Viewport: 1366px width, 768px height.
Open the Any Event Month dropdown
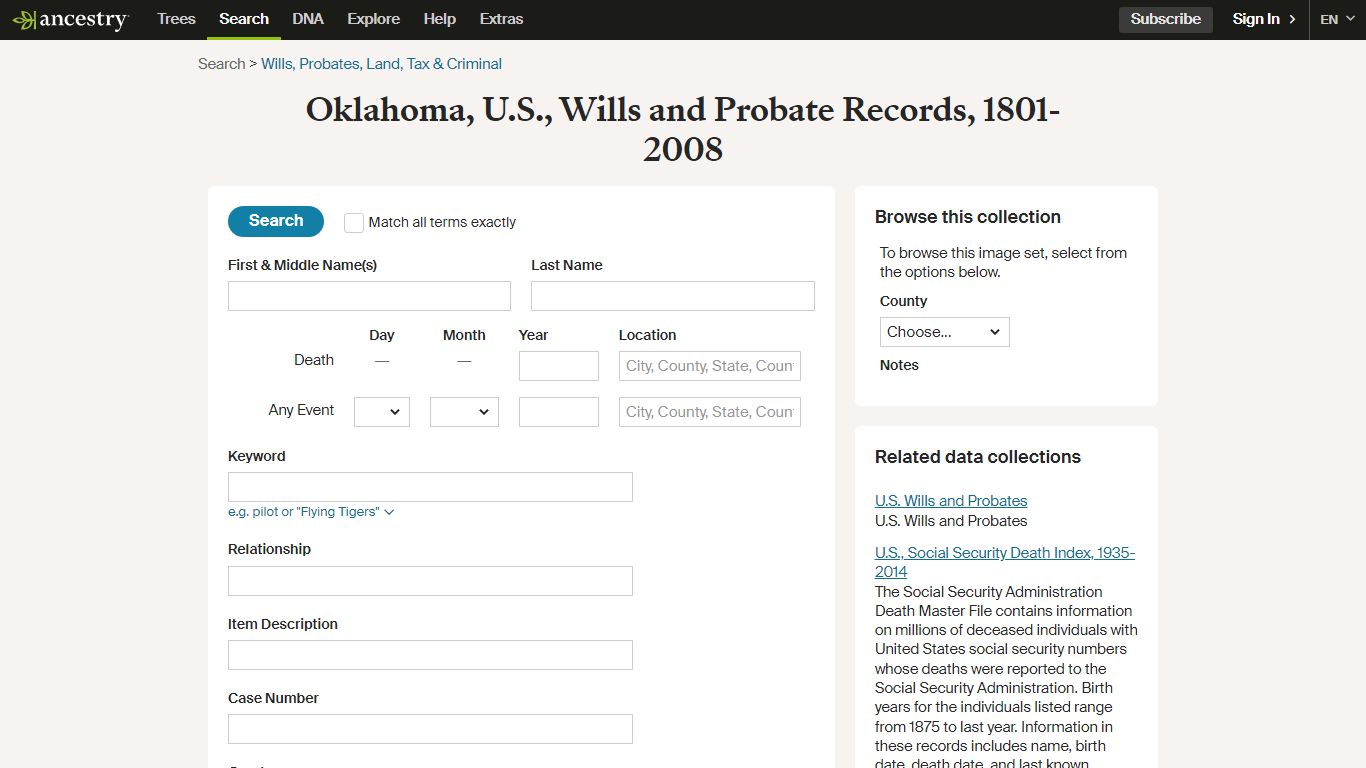[x=464, y=412]
